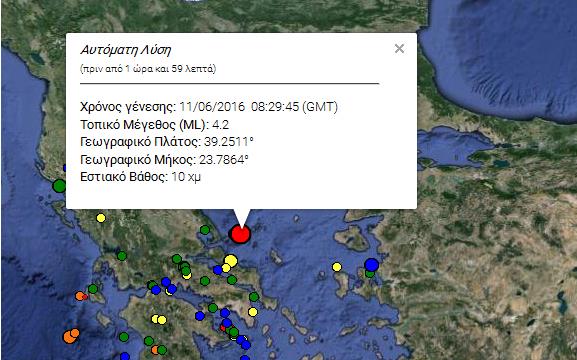This screenshot has width=577, height=360.
Task: Close the Αυτόματη Λύση info popup
Action: pos(399,49)
